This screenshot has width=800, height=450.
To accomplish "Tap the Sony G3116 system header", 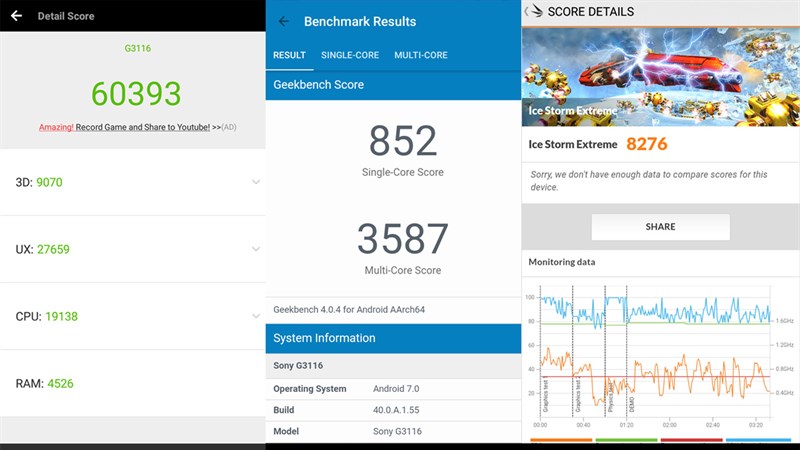I will click(x=393, y=365).
